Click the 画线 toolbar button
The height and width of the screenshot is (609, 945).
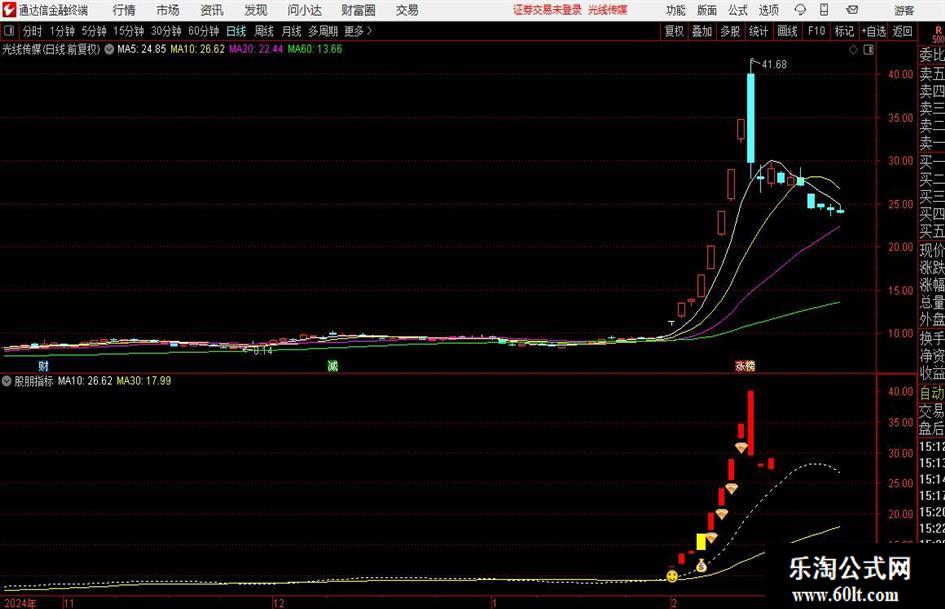(788, 31)
